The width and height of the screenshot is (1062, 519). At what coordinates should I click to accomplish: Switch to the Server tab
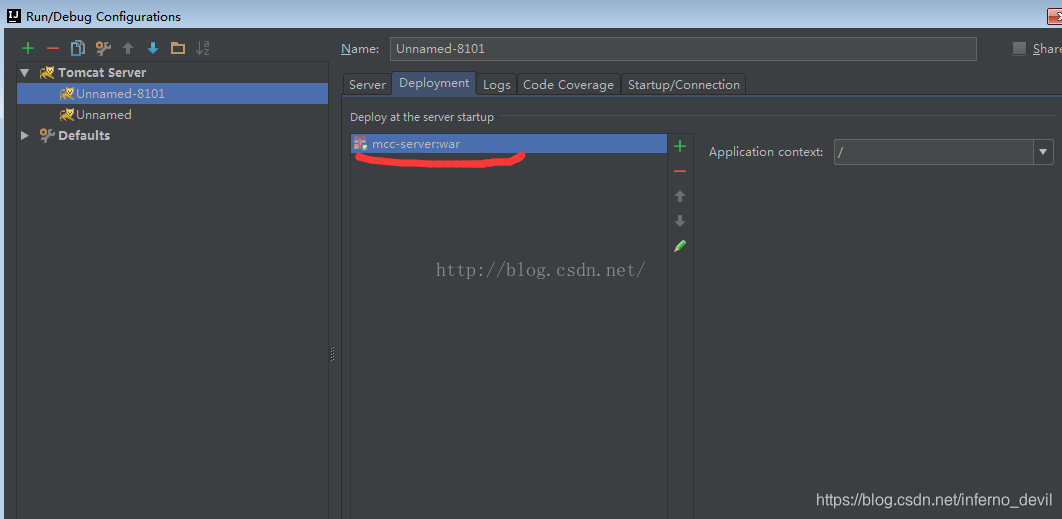367,85
